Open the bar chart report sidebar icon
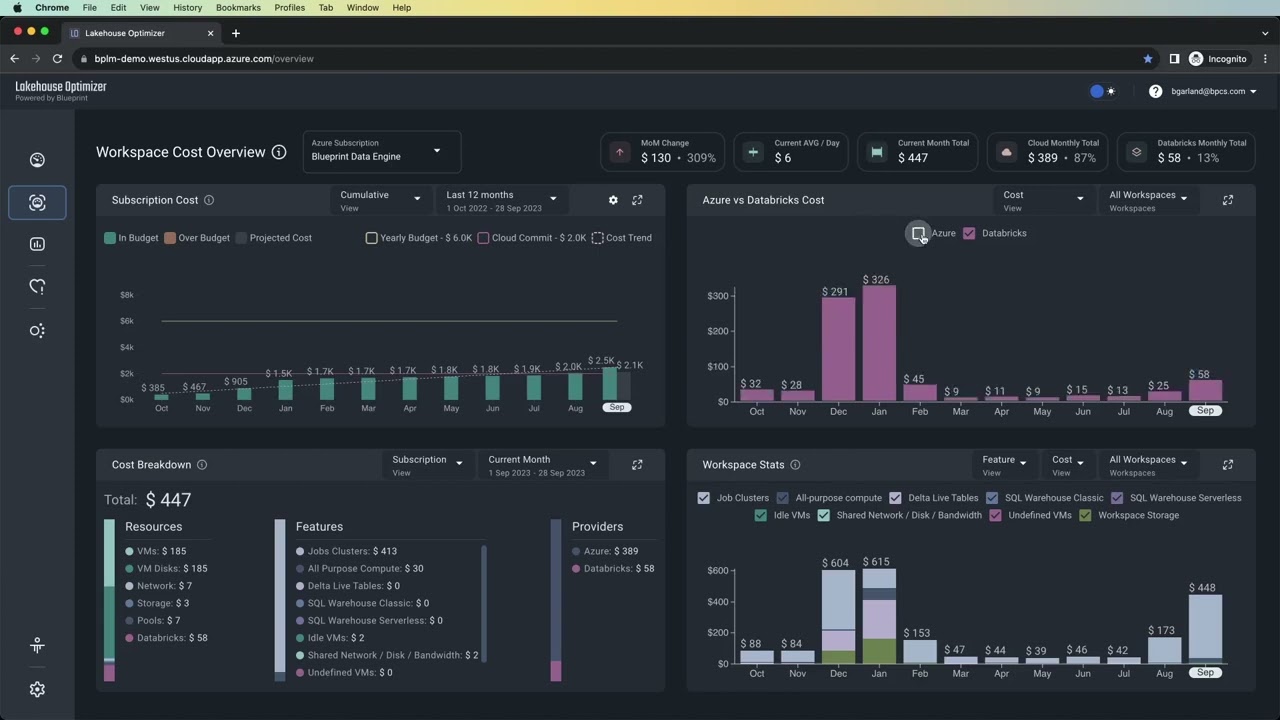The height and width of the screenshot is (720, 1280). (37, 244)
